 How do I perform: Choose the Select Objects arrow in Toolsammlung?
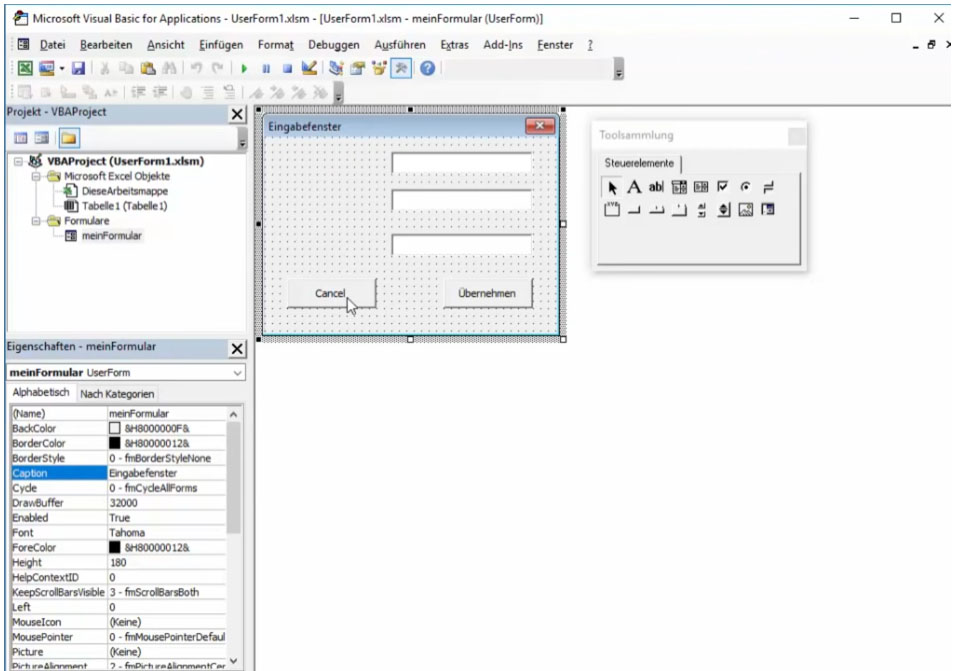pyautogui.click(x=612, y=187)
